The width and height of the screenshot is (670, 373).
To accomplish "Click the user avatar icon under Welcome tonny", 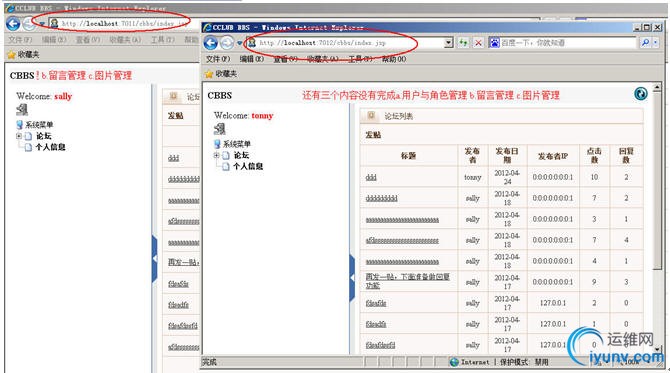I will click(220, 129).
